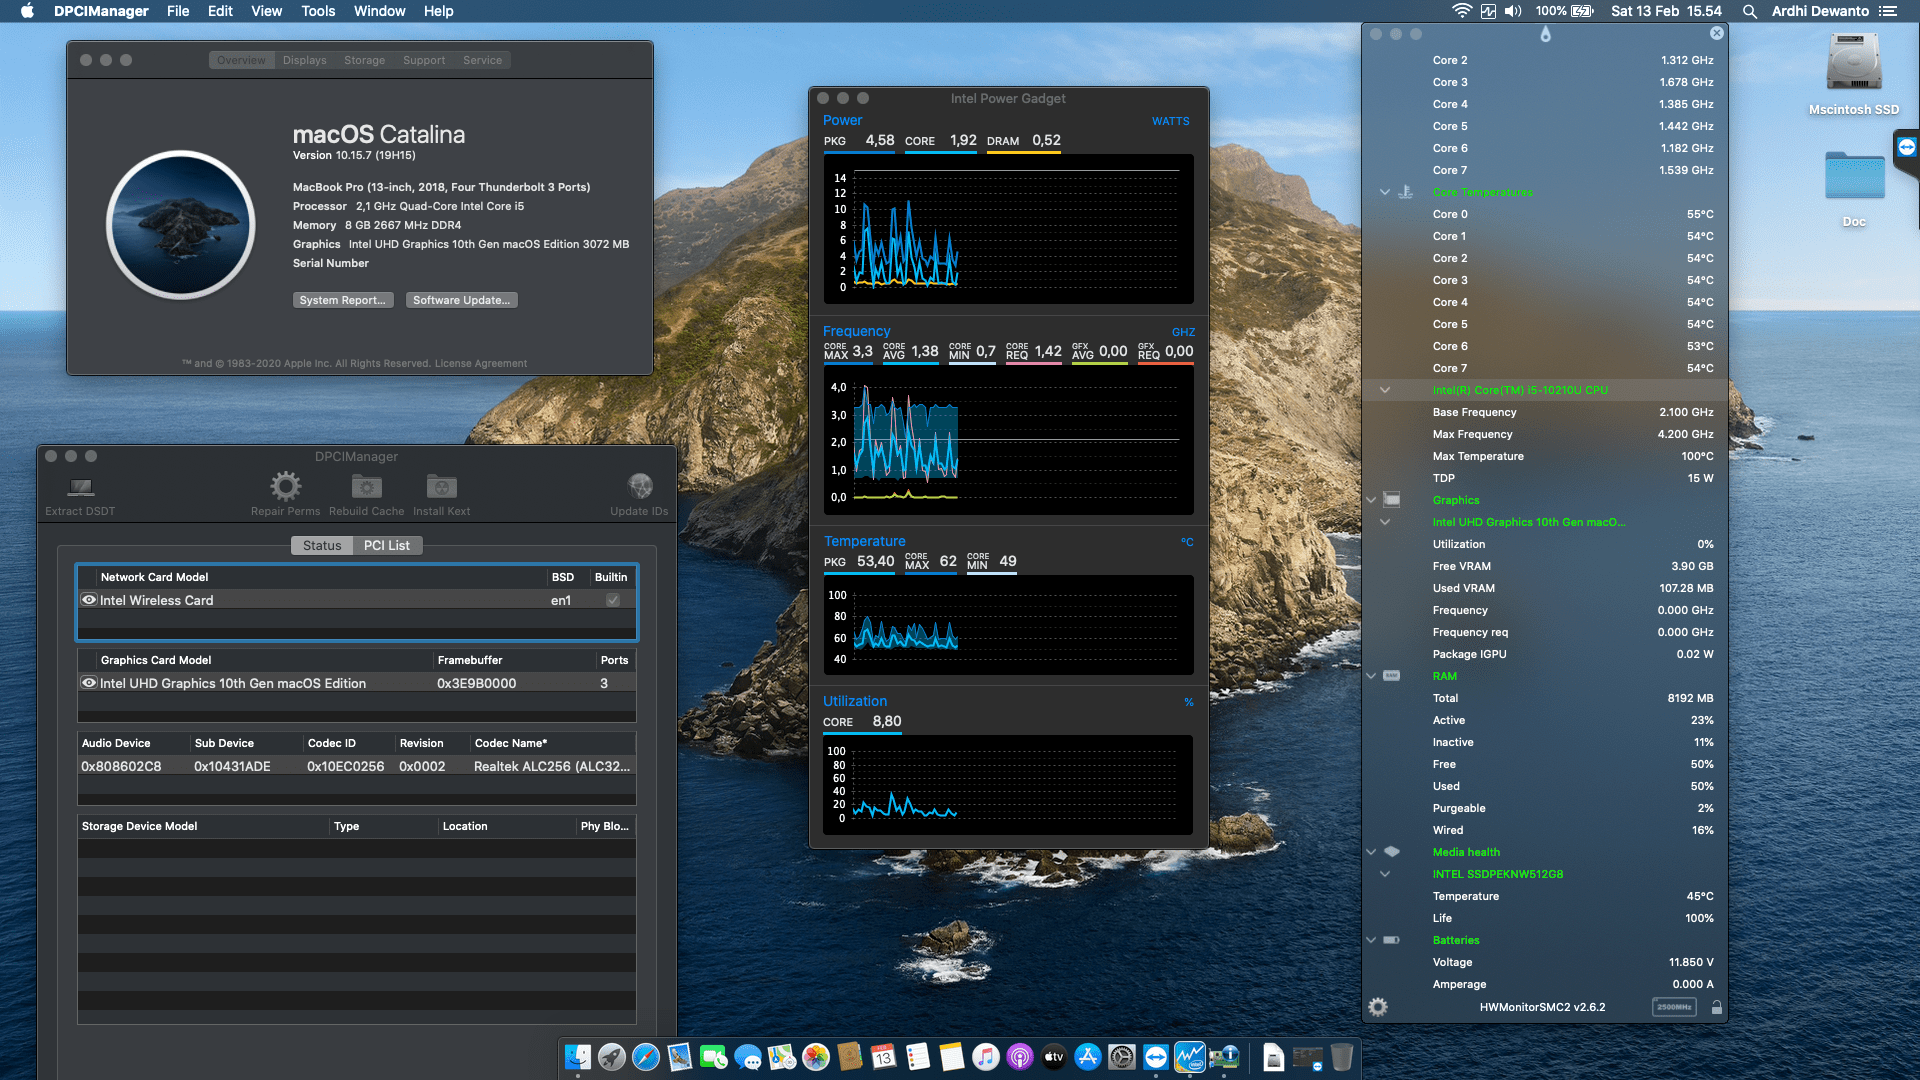Click the droplet icon atop HWMonitor panel

click(x=1545, y=34)
